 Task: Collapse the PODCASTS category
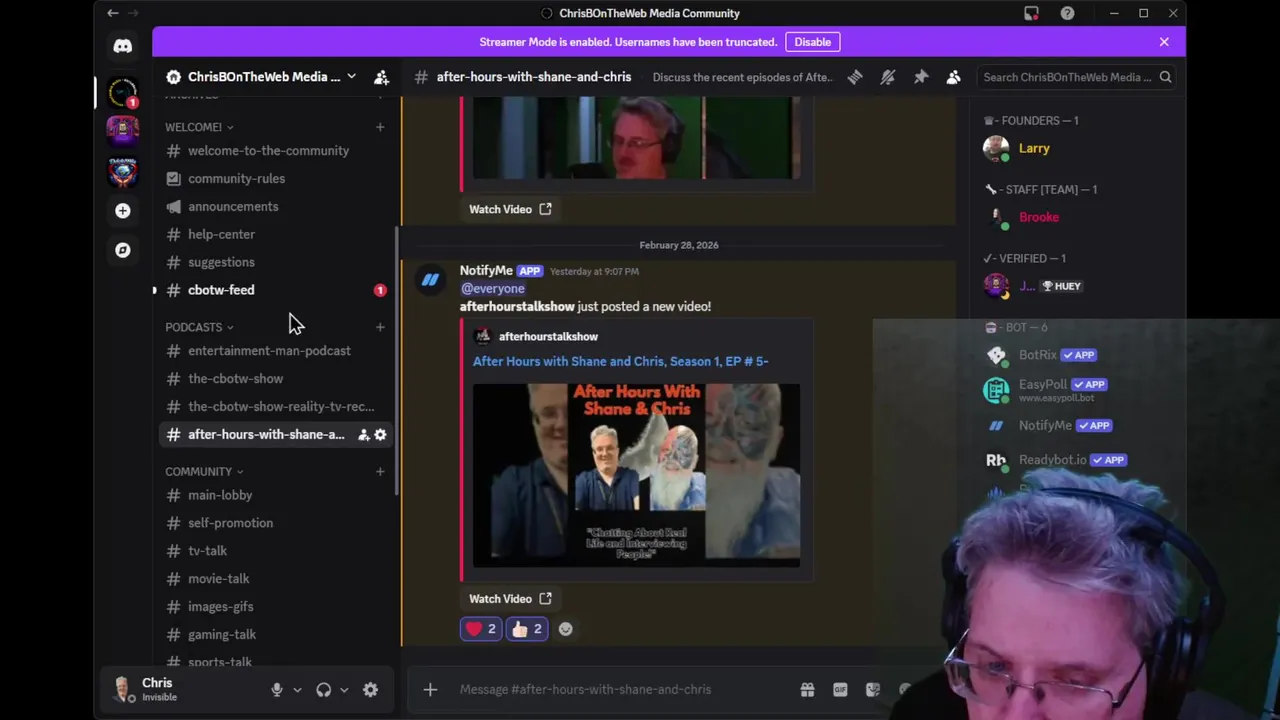(199, 327)
